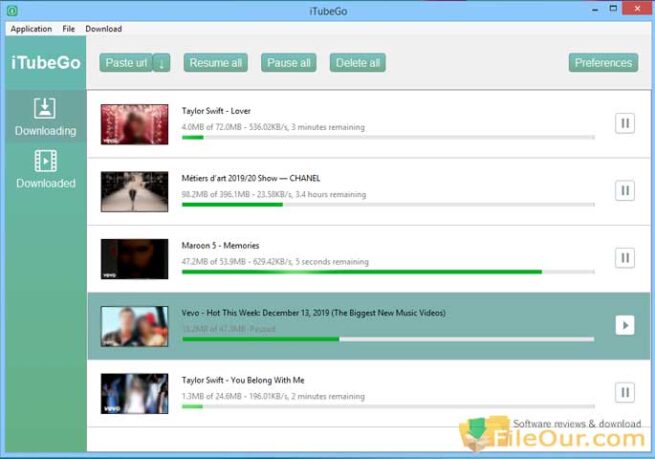Pause the Taylor Swift - Lover download
Image resolution: width=655 pixels, height=459 pixels.
[x=625, y=123]
